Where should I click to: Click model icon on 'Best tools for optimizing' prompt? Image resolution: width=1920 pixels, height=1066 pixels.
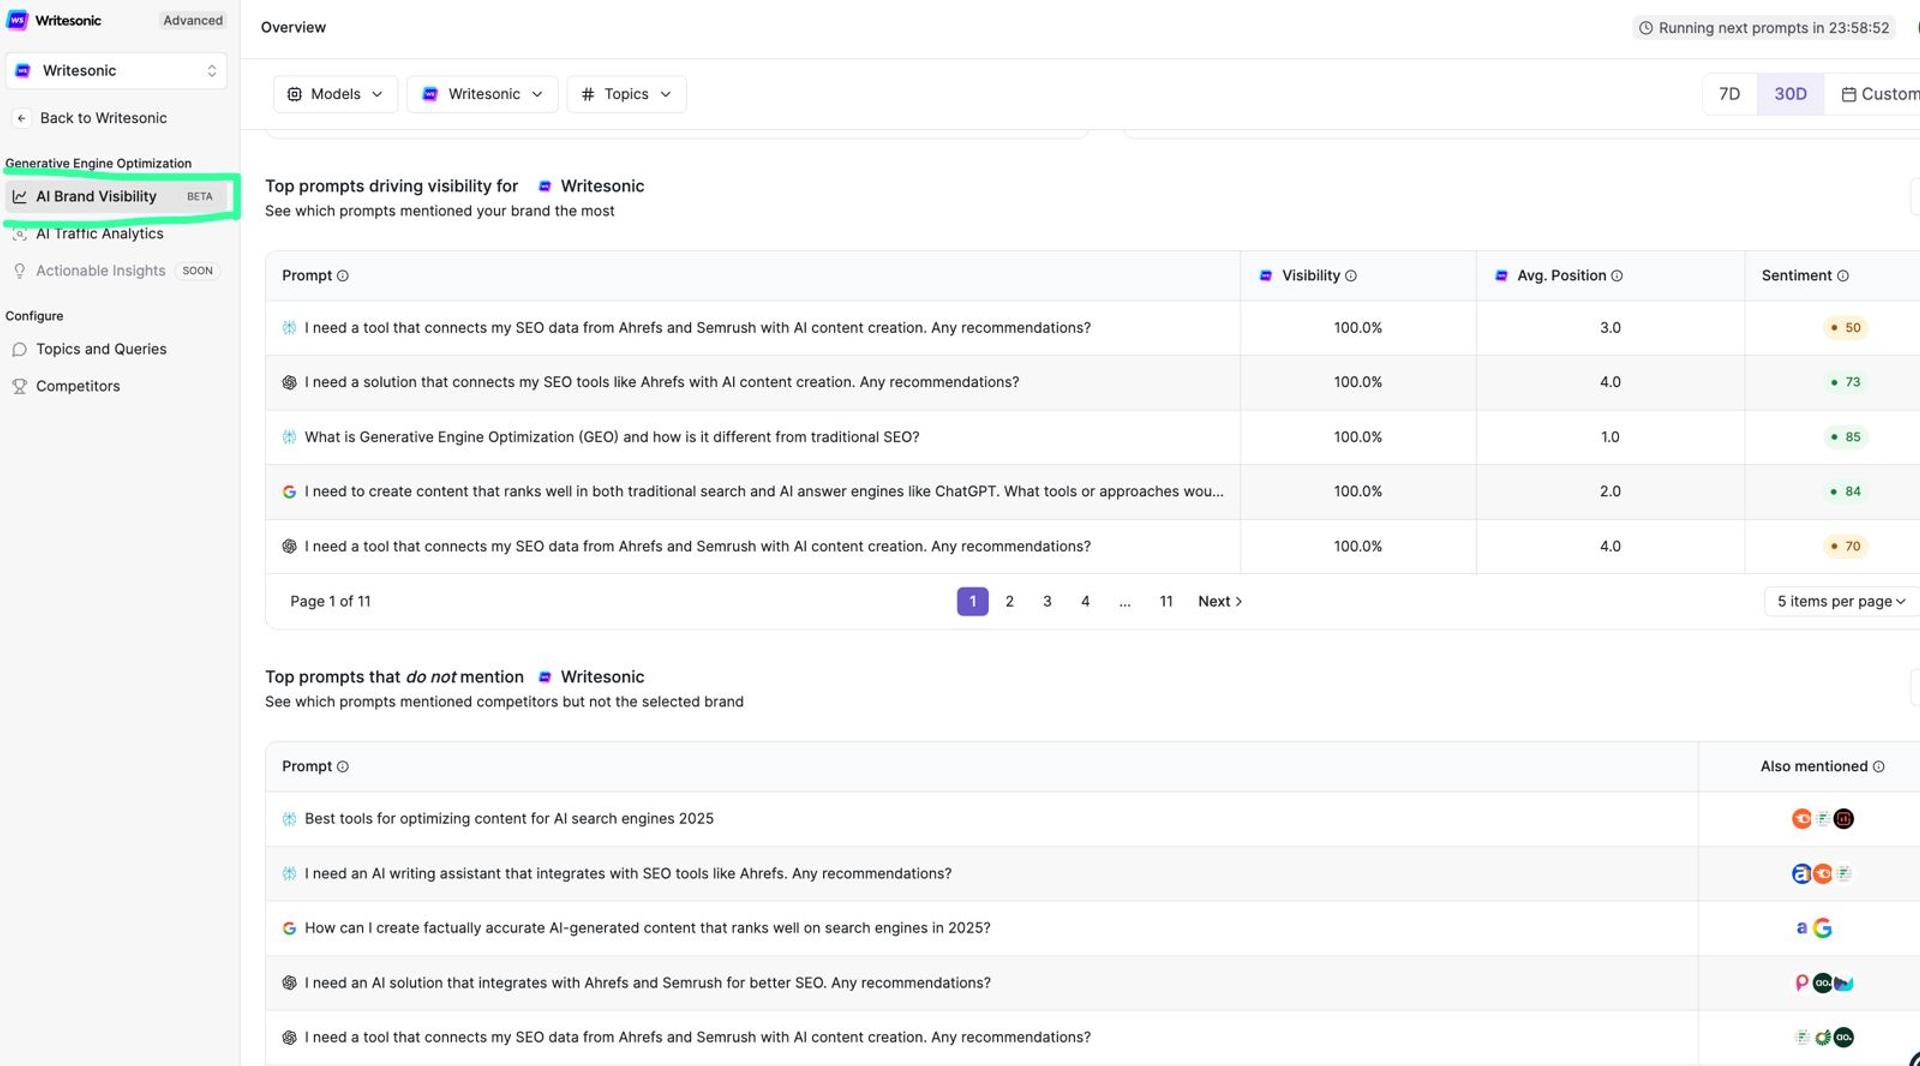tap(289, 819)
